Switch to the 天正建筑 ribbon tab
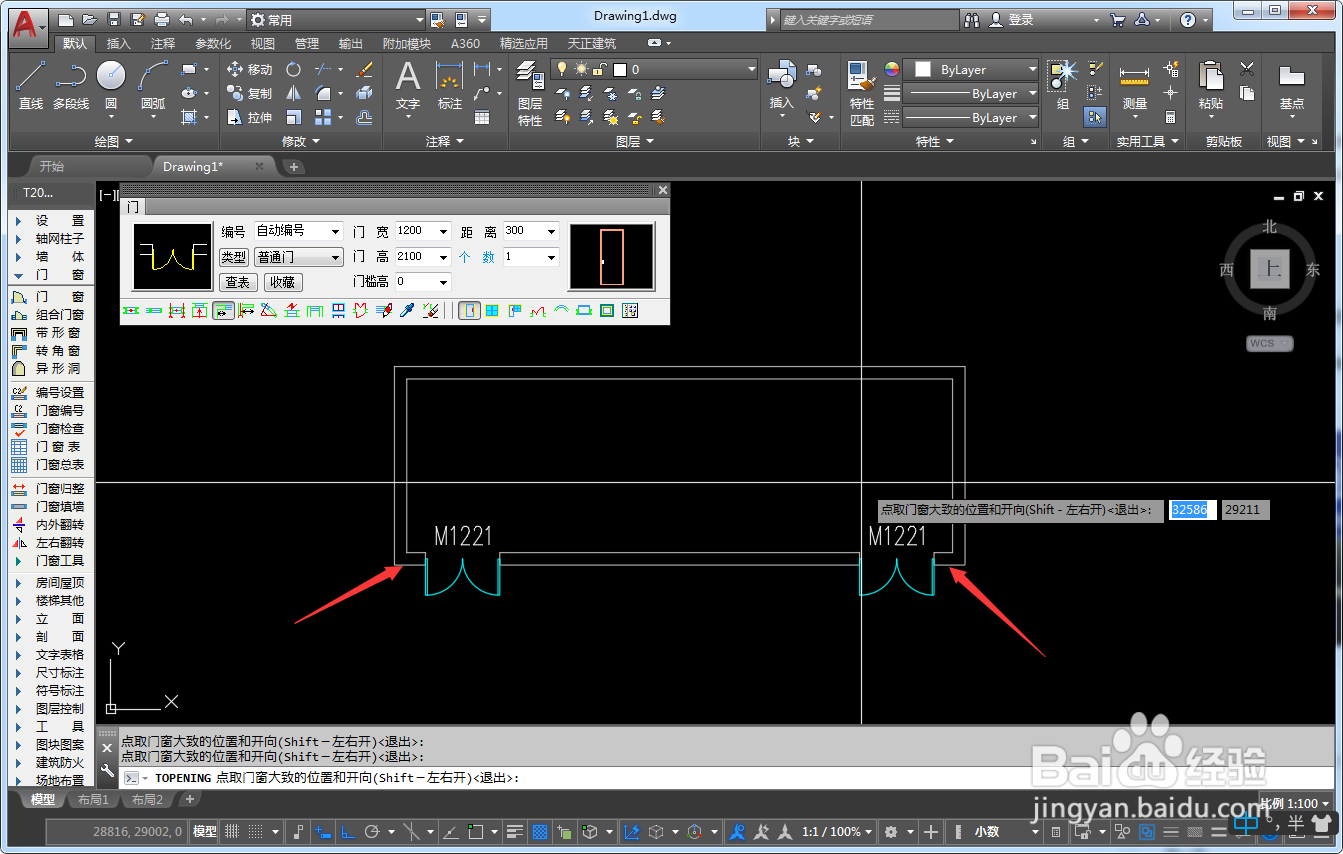This screenshot has width=1343, height=854. 592,43
